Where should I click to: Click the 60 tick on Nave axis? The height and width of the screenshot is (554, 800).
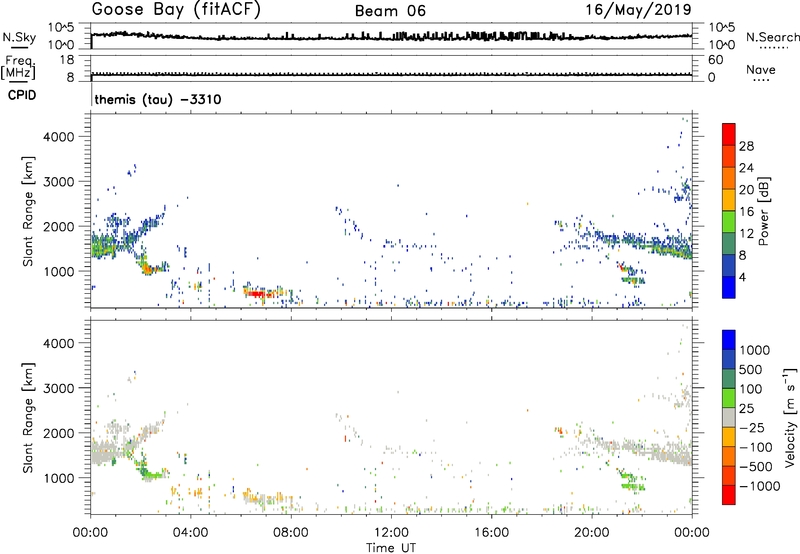pyautogui.click(x=715, y=60)
